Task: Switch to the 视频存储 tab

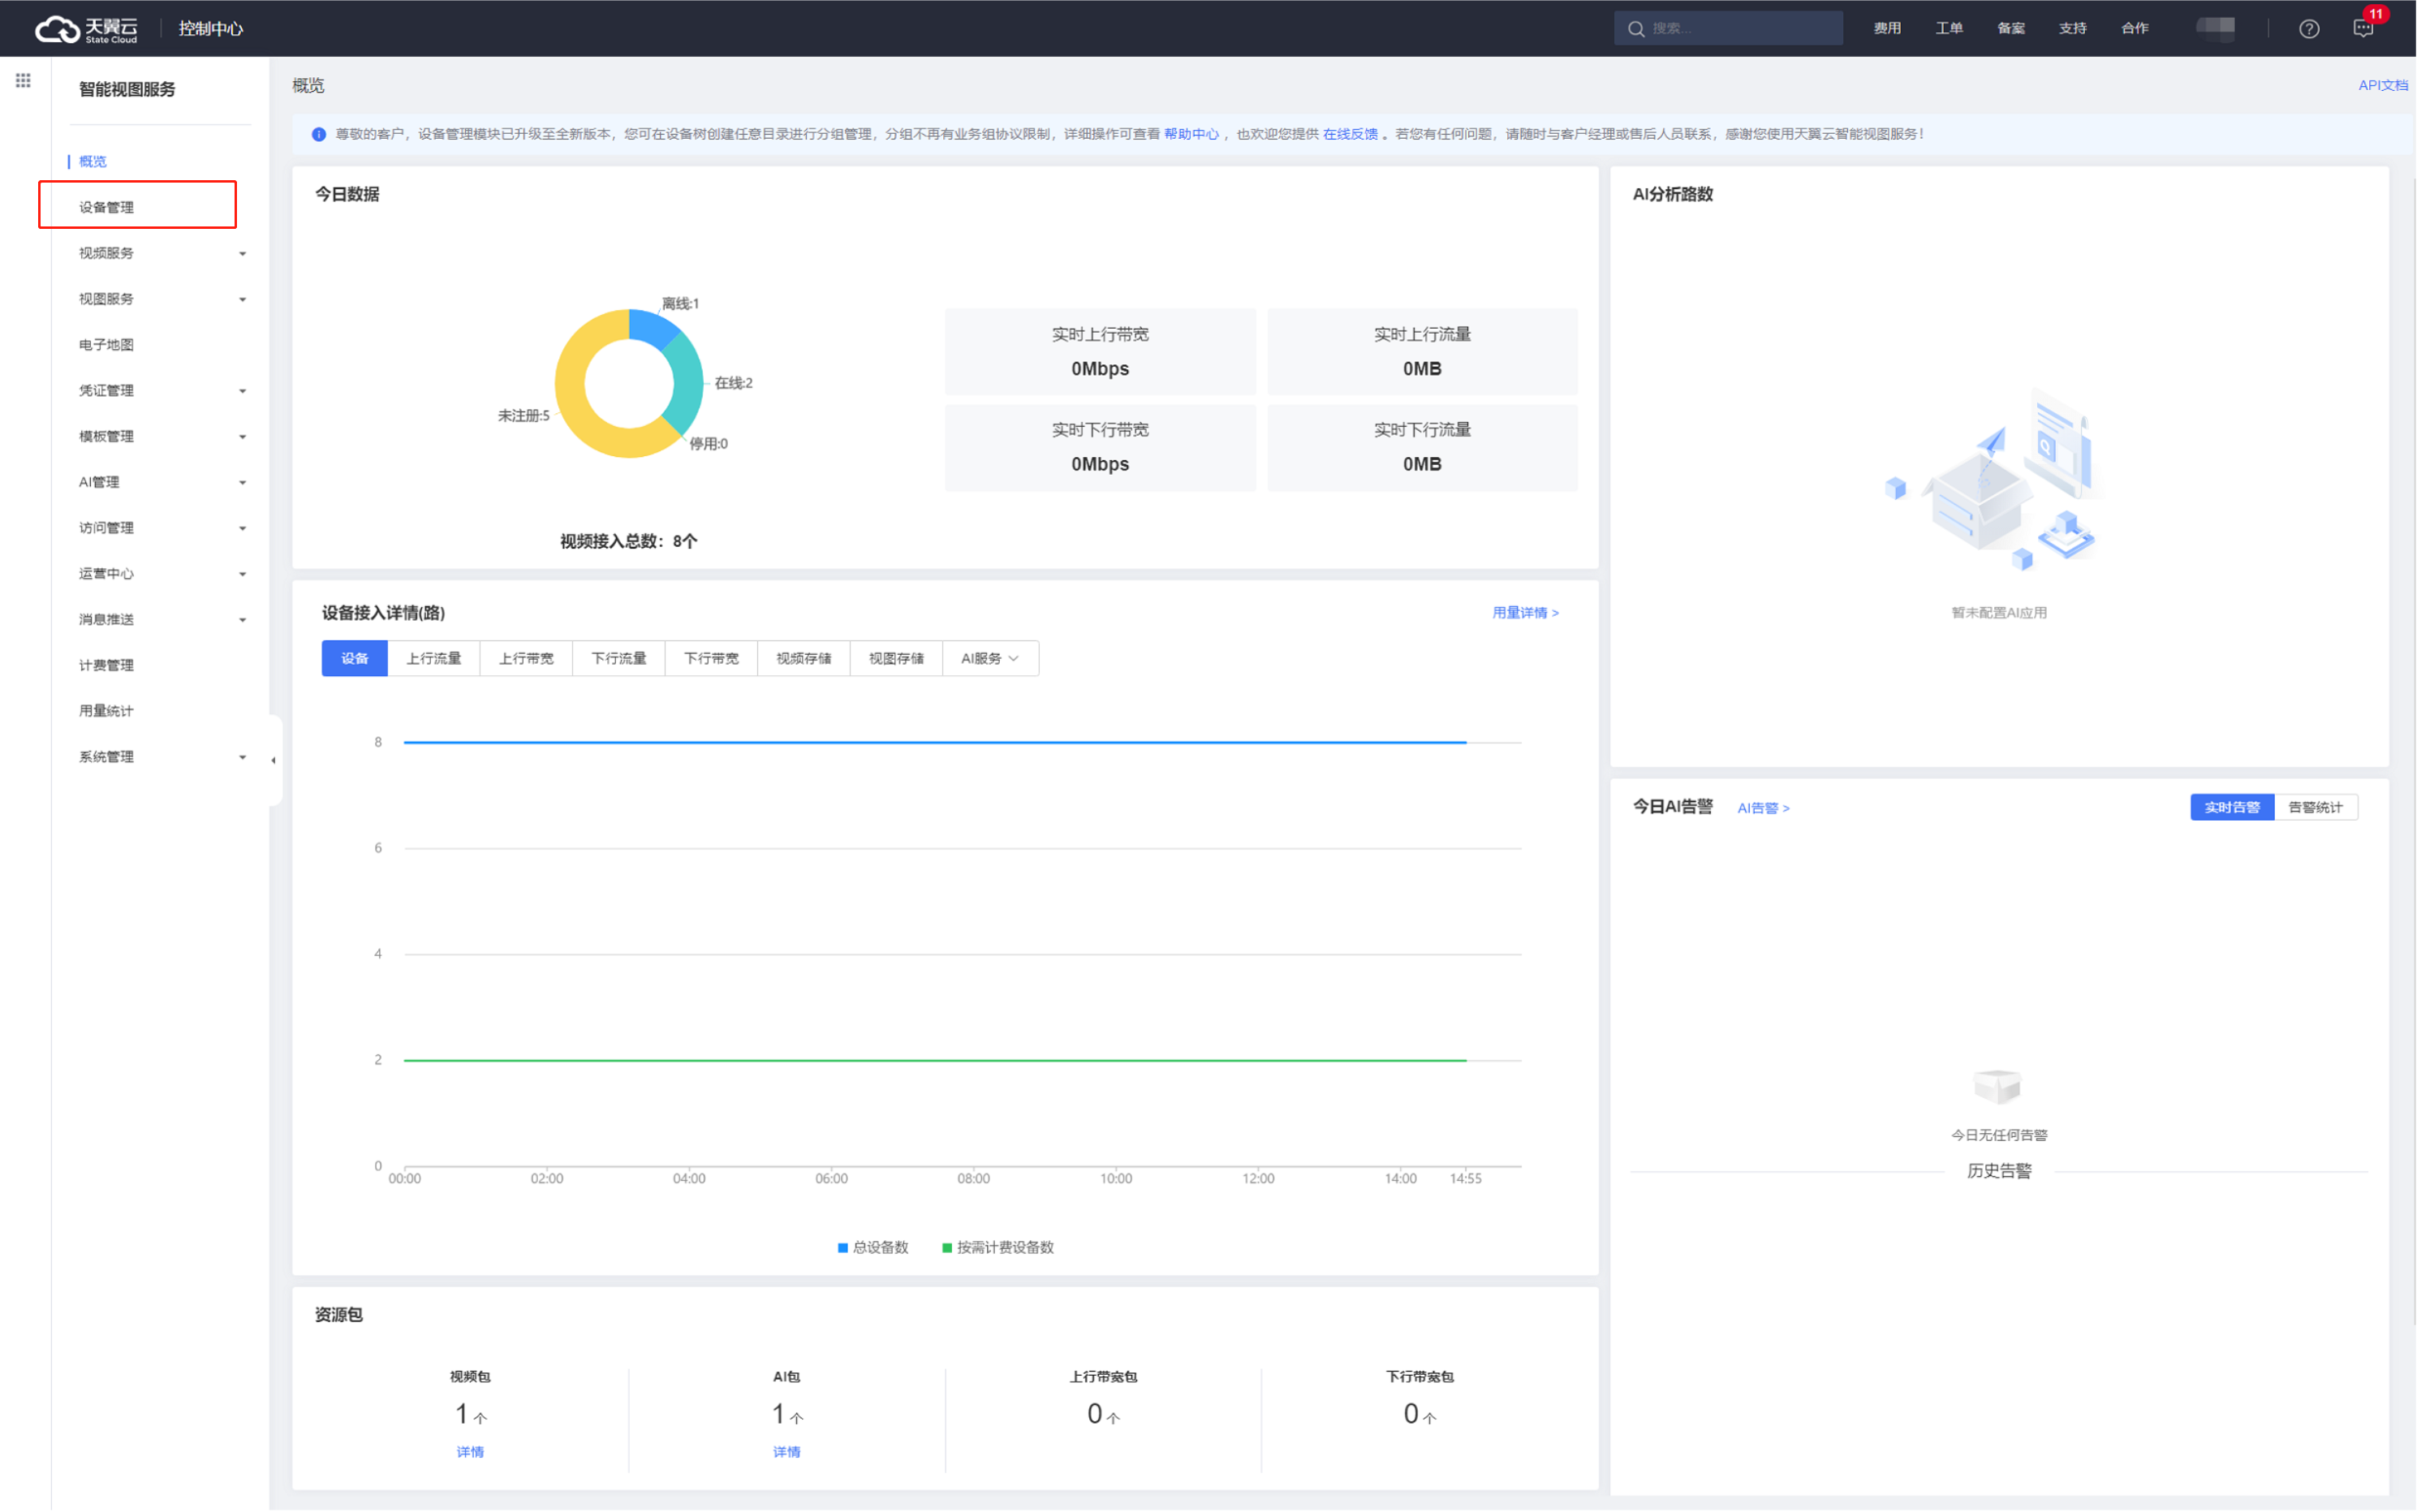Action: pos(804,658)
